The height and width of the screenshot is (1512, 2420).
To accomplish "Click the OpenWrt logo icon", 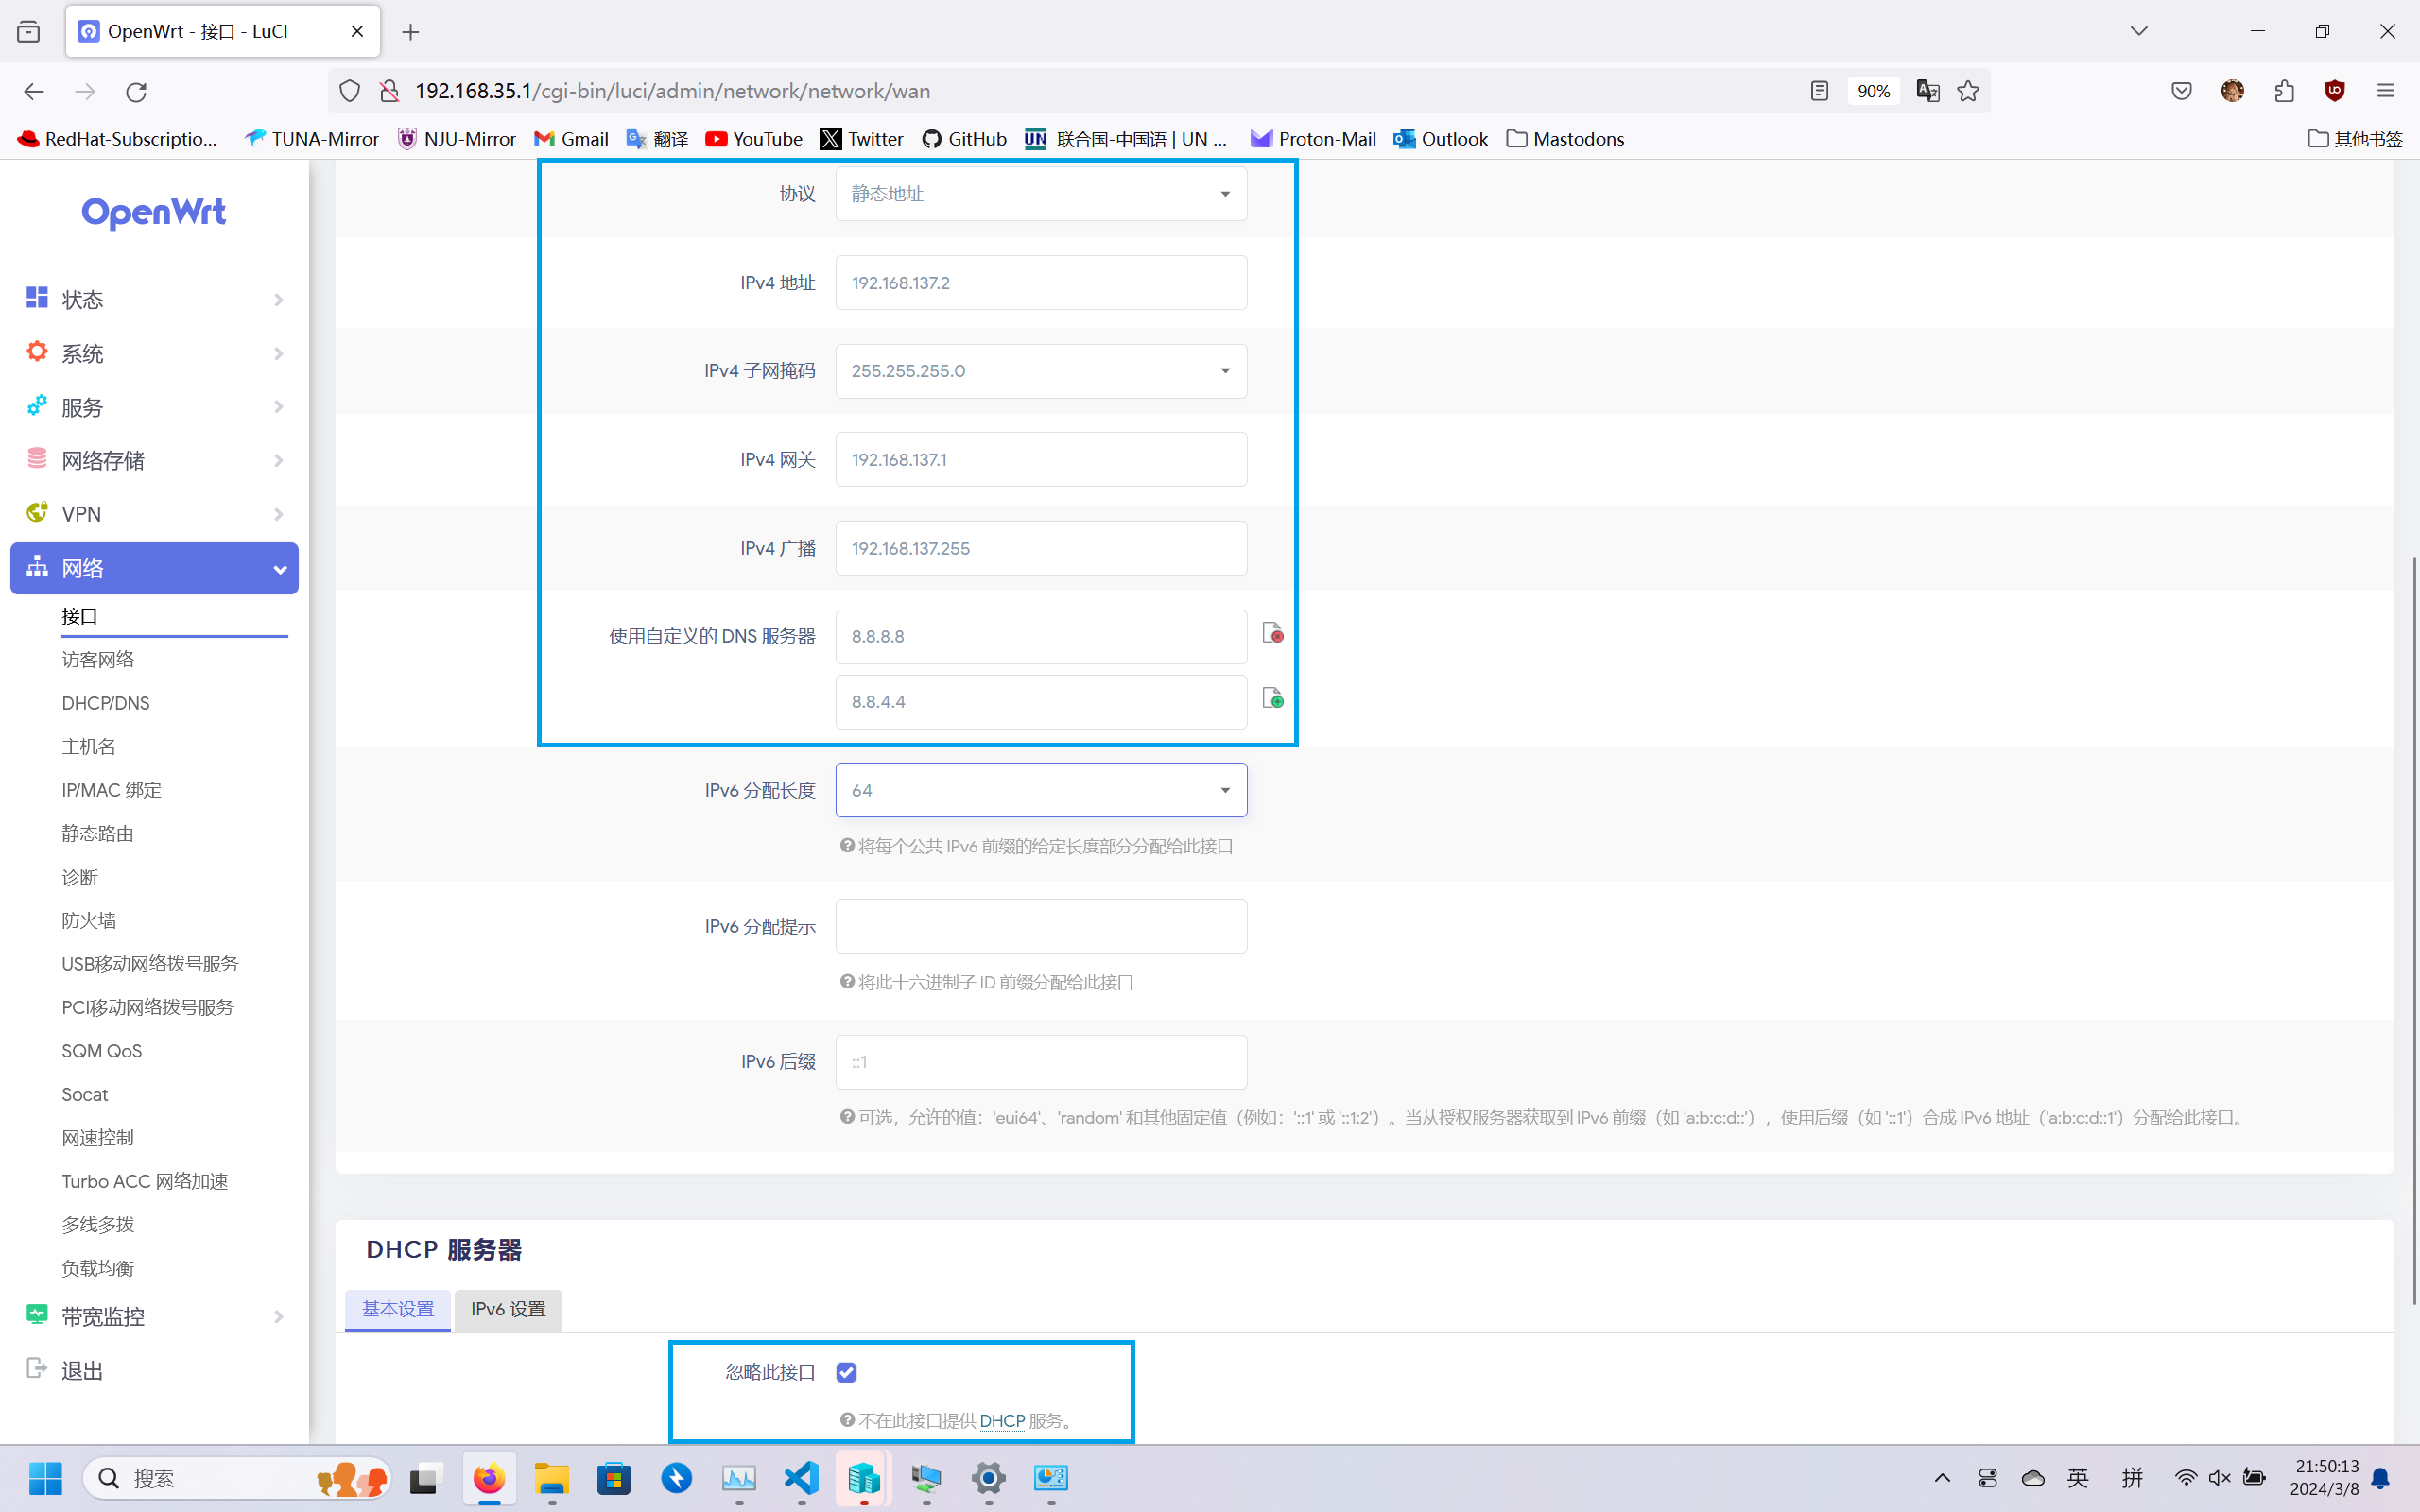I will [x=155, y=211].
